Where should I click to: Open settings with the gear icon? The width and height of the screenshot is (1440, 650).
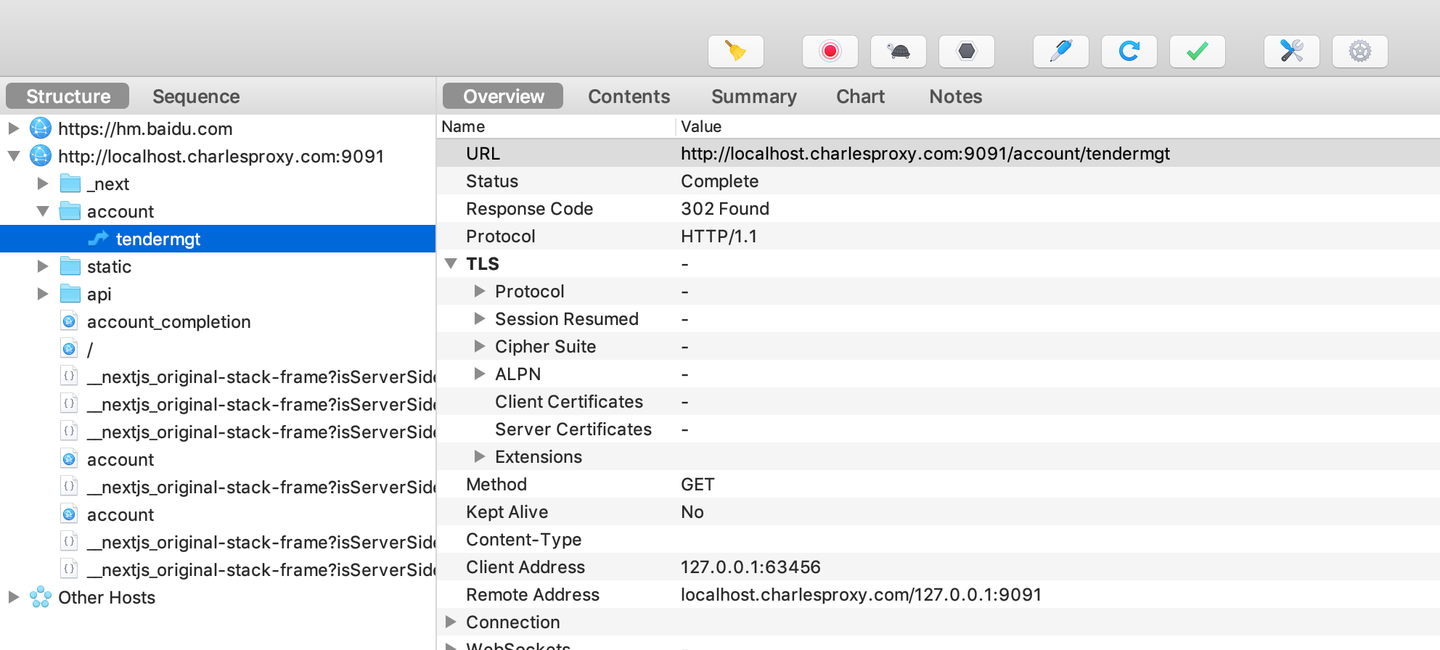tap(1360, 51)
